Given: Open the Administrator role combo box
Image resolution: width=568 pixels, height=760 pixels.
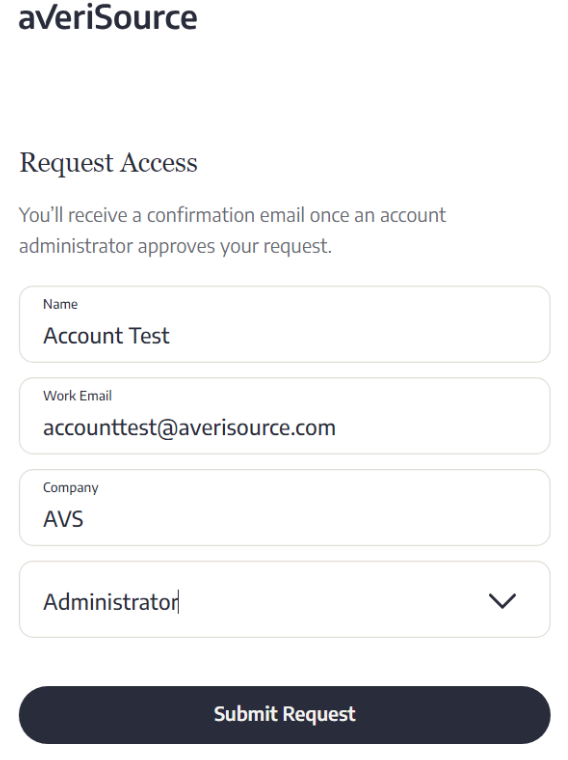Looking at the screenshot, I should tap(284, 599).
